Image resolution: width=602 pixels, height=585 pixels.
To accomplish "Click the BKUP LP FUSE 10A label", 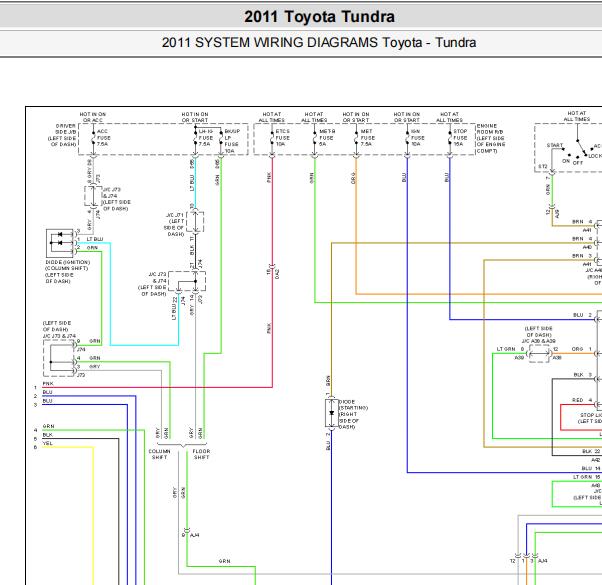I will coord(232,141).
